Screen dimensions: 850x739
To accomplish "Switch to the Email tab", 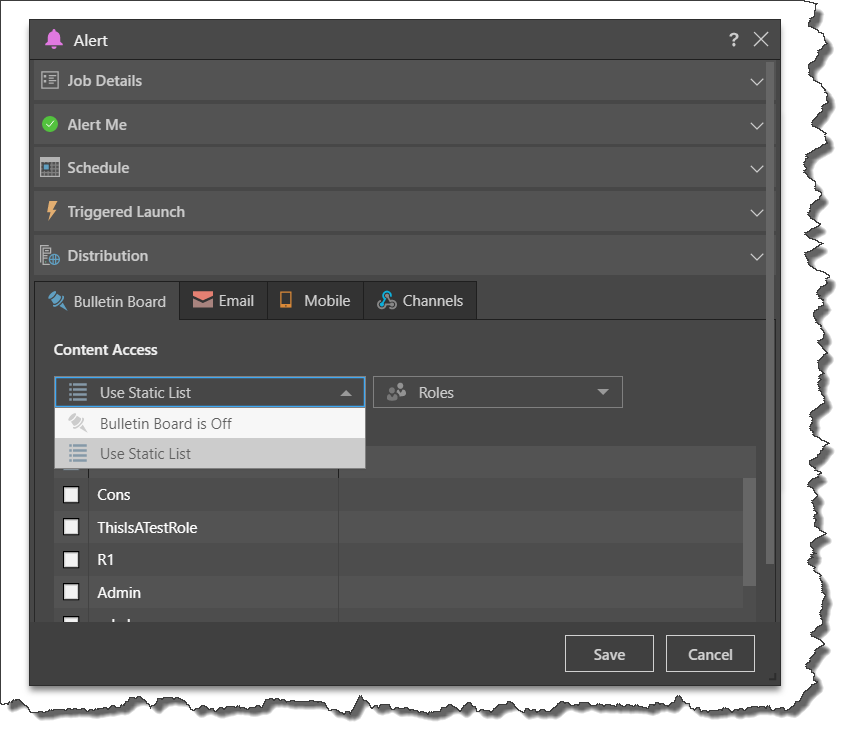I will pyautogui.click(x=224, y=301).
